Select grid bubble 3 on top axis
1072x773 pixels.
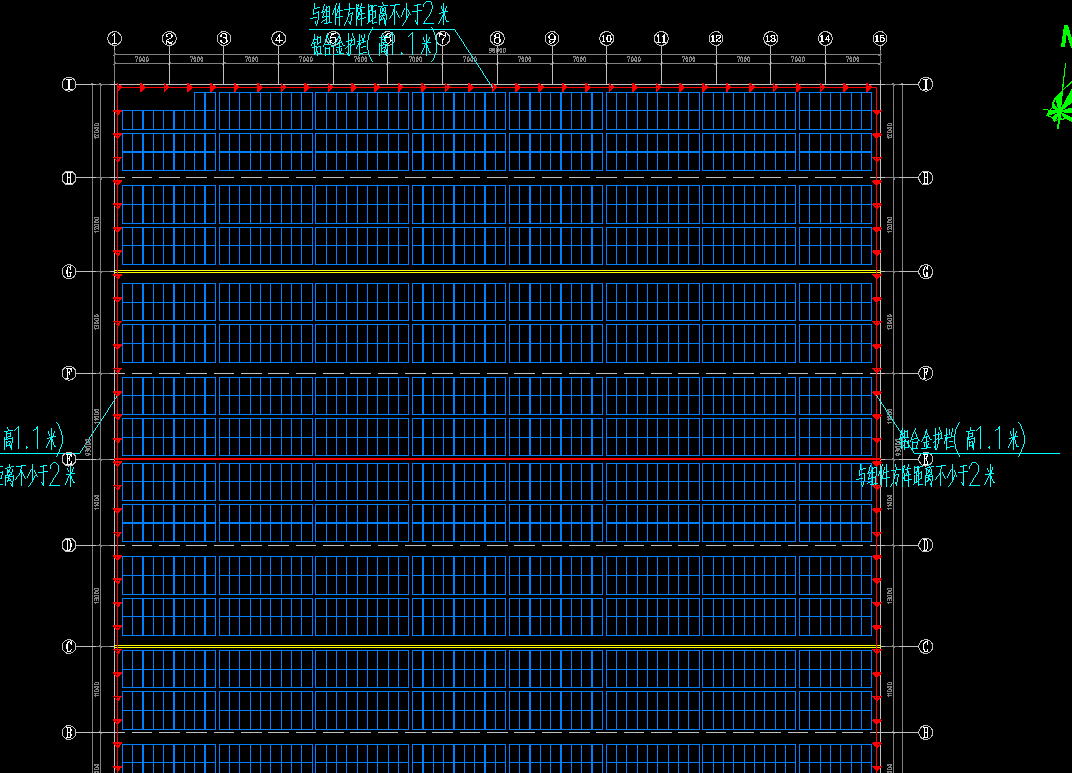(x=224, y=38)
